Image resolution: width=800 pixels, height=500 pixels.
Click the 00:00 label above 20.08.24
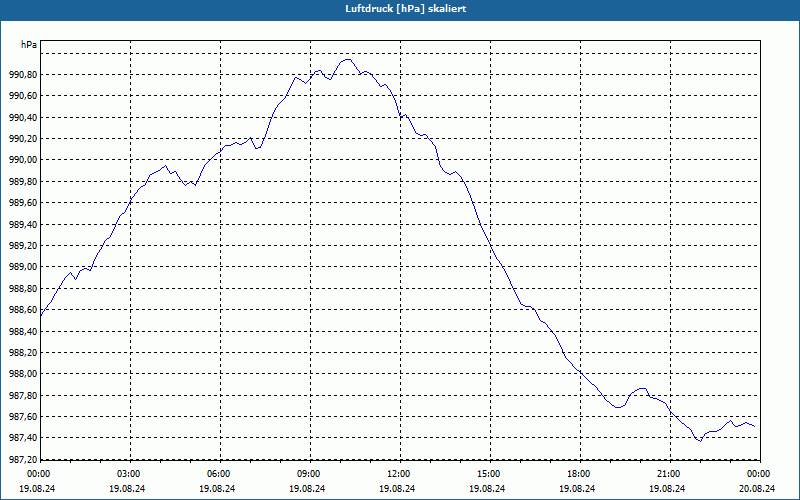pos(760,474)
